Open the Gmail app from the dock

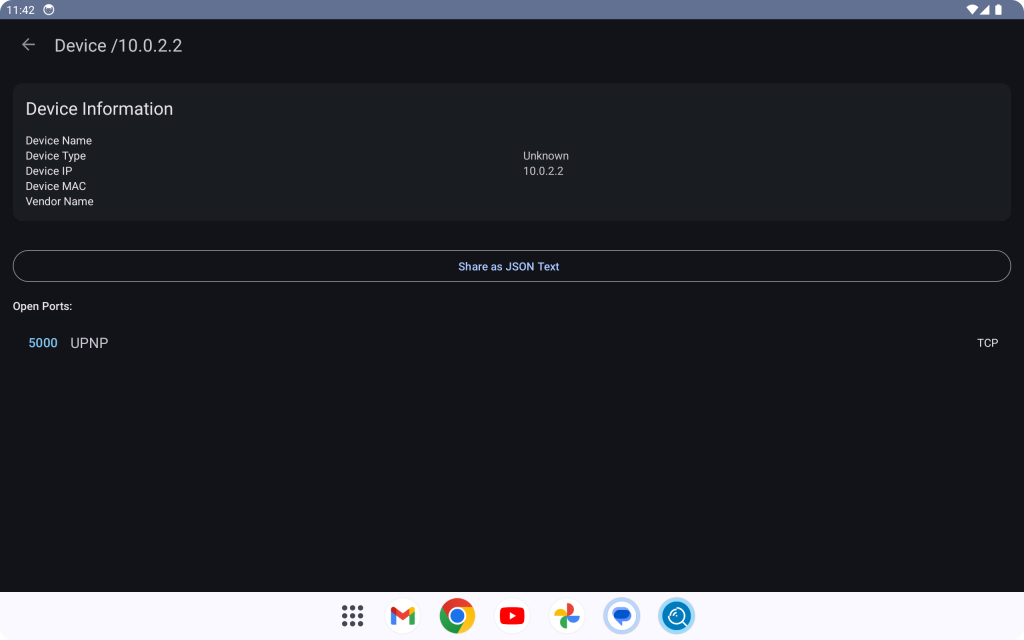402,615
